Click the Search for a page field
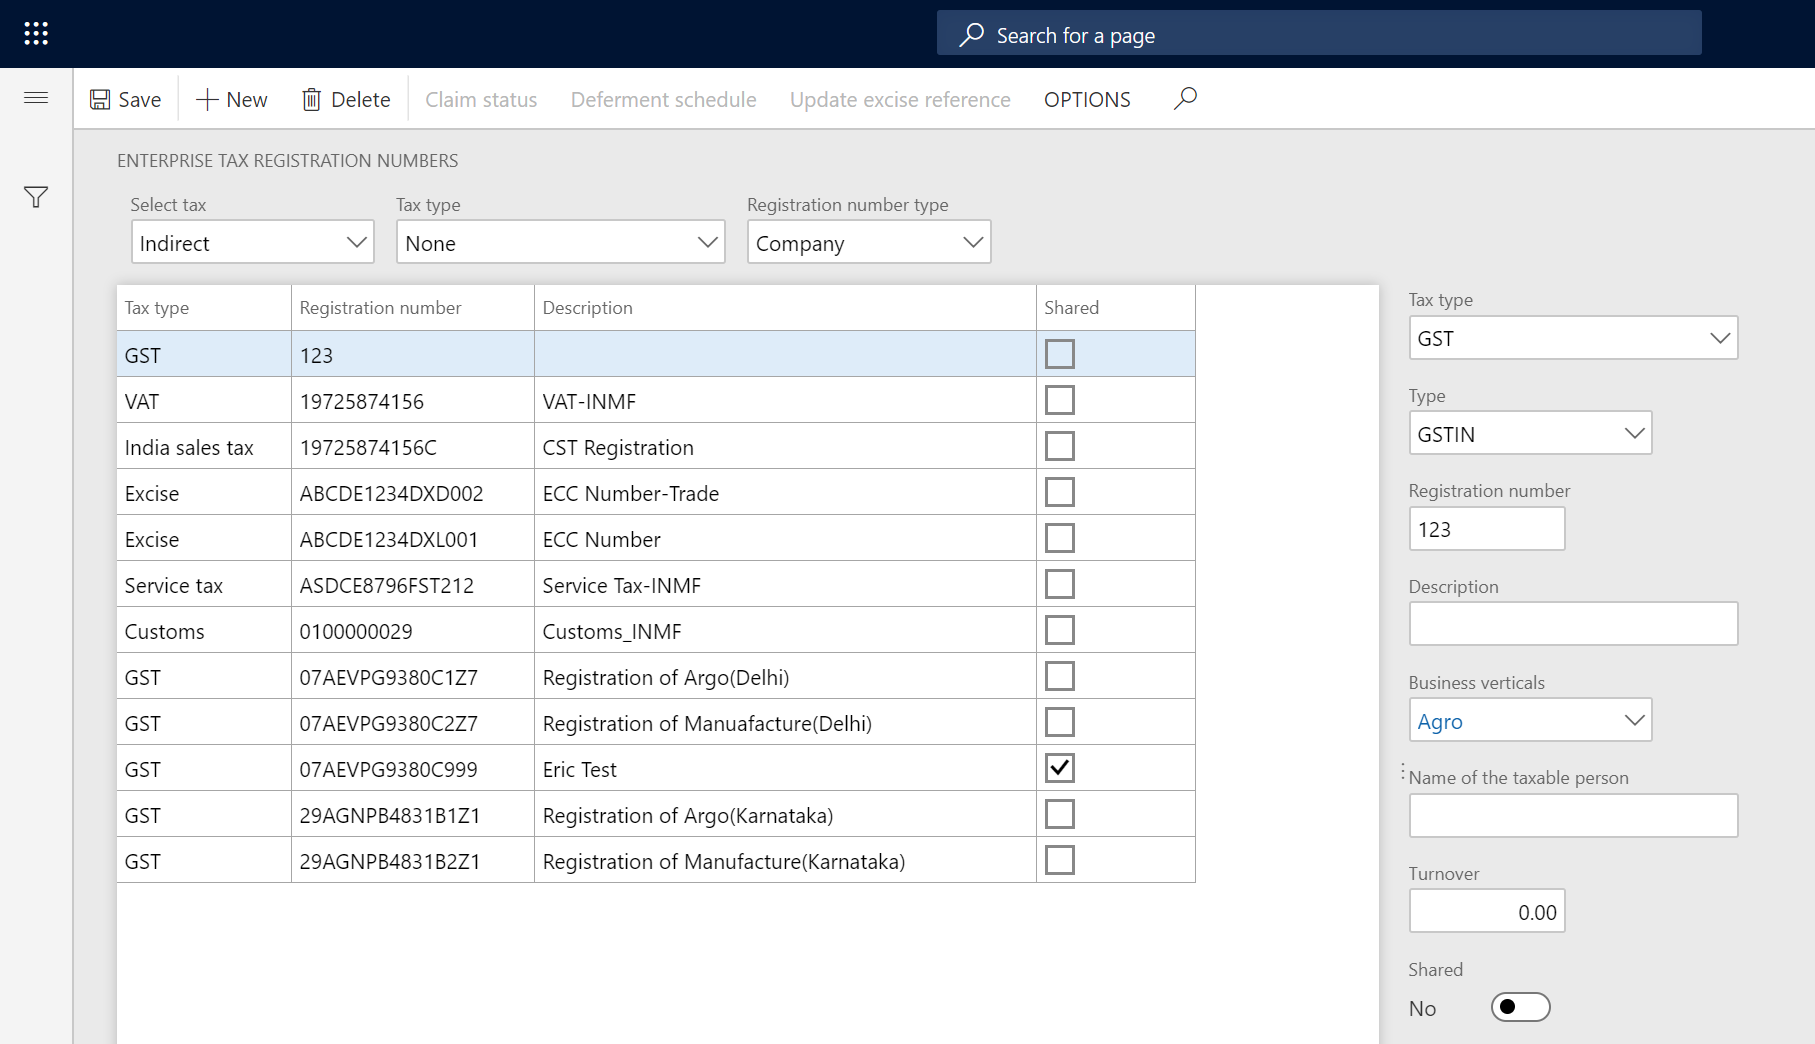Image resolution: width=1815 pixels, height=1044 pixels. [1319, 35]
